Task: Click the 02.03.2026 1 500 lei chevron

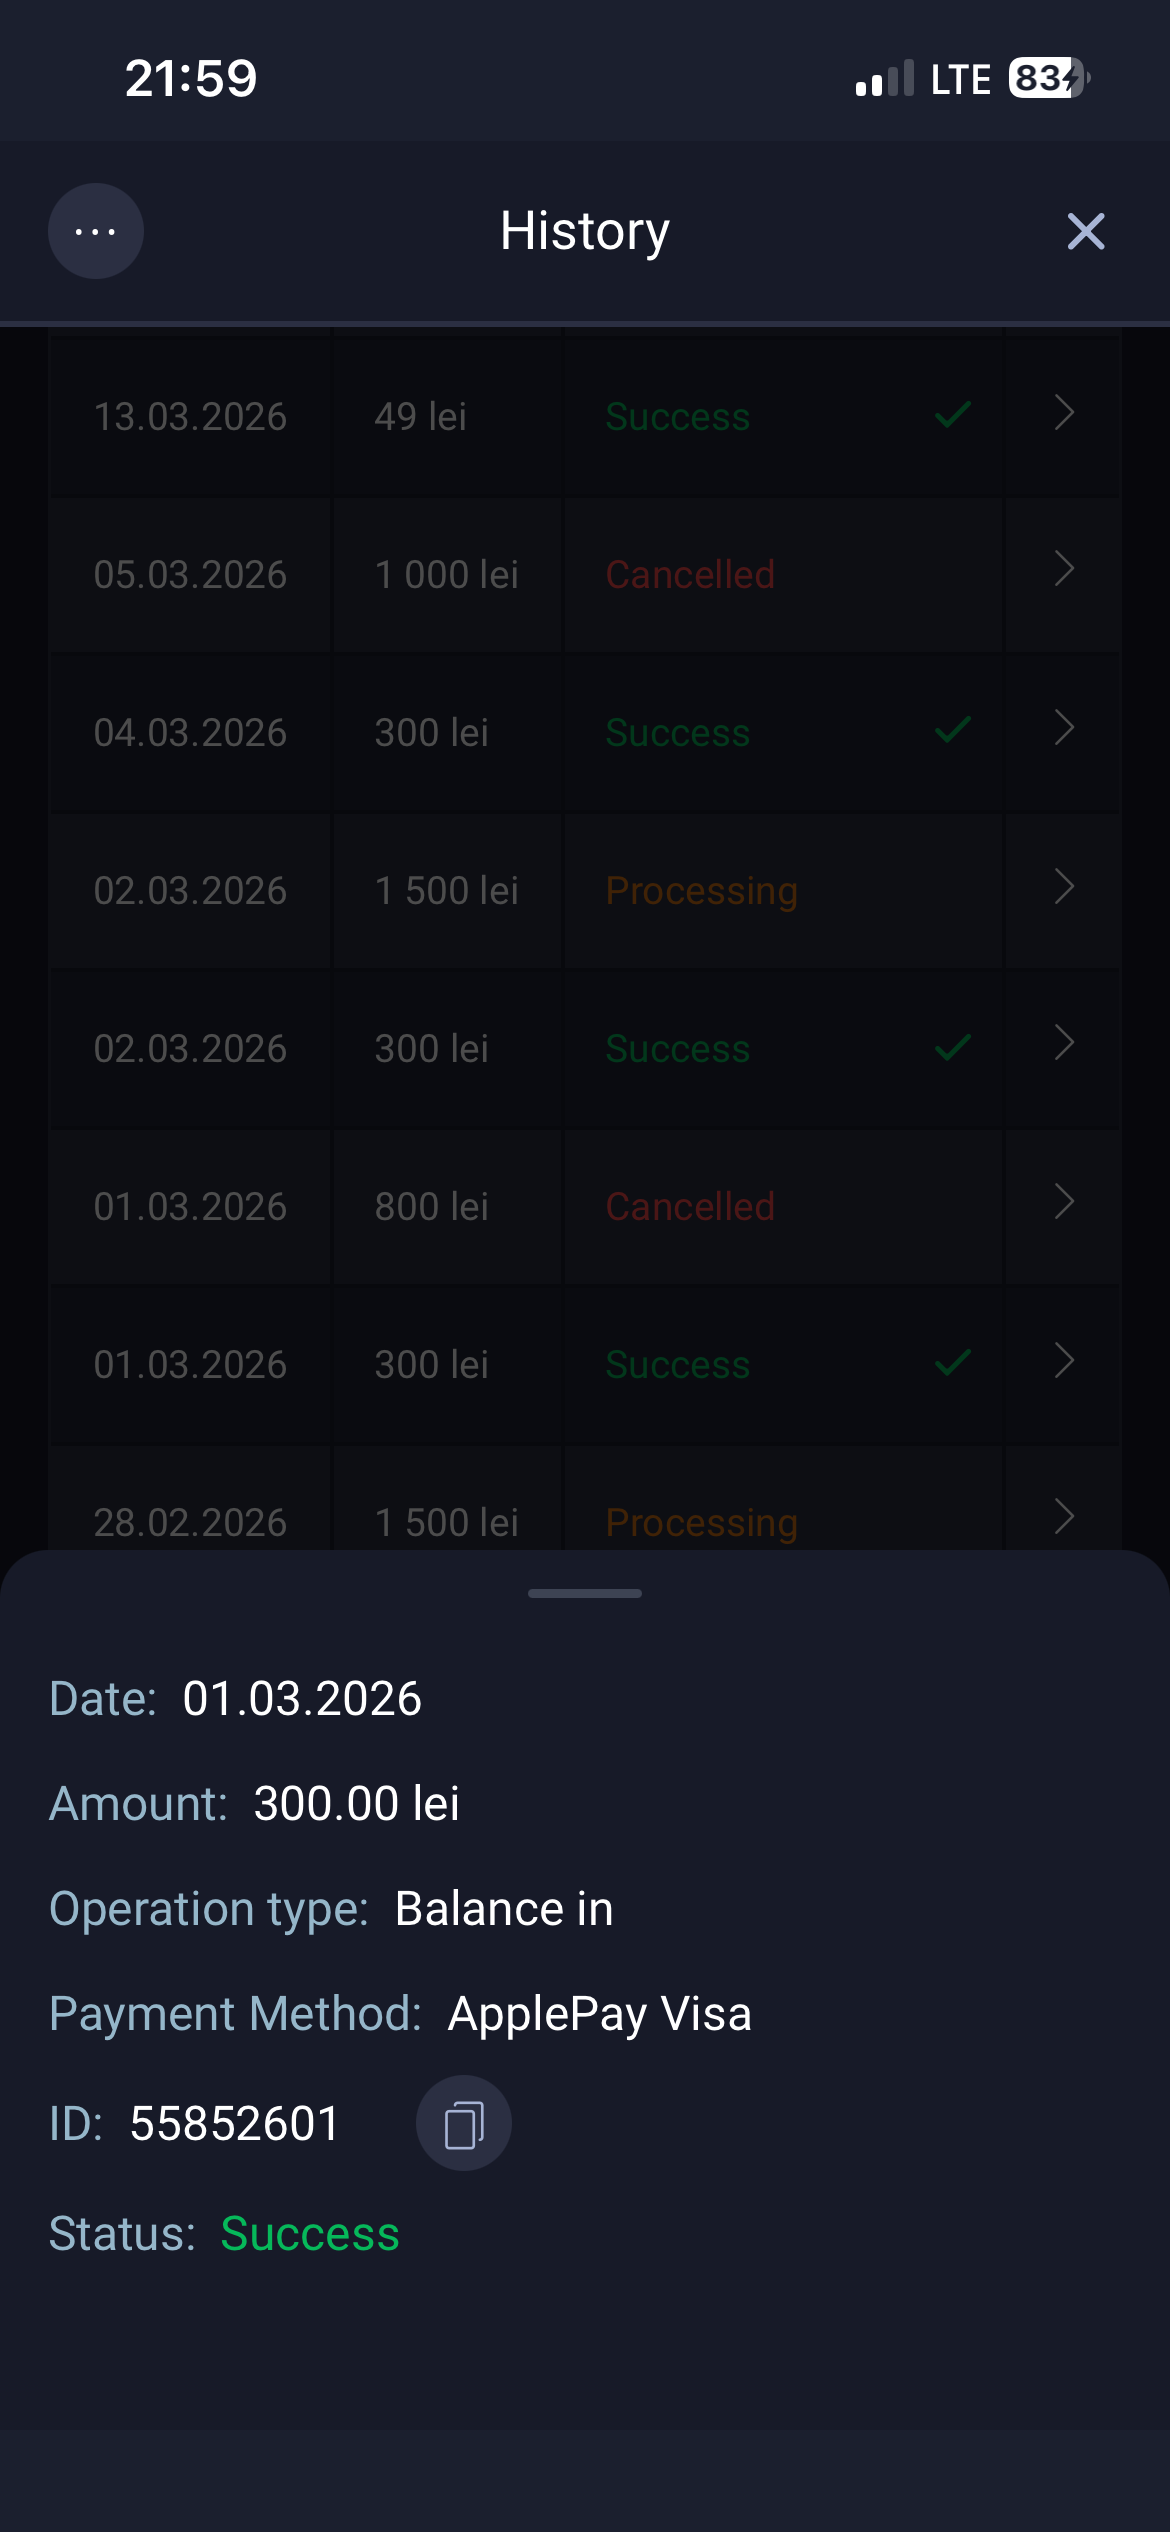Action: [1064, 886]
